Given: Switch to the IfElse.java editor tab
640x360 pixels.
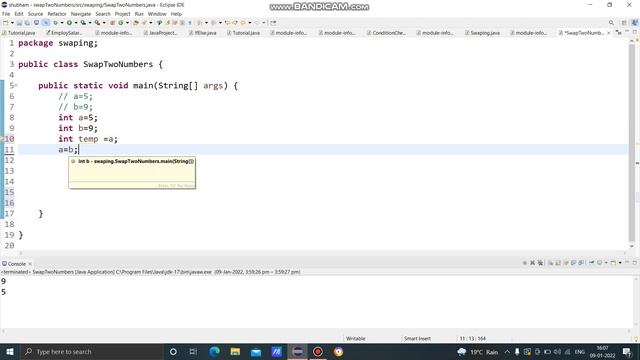Looking at the screenshot, I should 203,33.
